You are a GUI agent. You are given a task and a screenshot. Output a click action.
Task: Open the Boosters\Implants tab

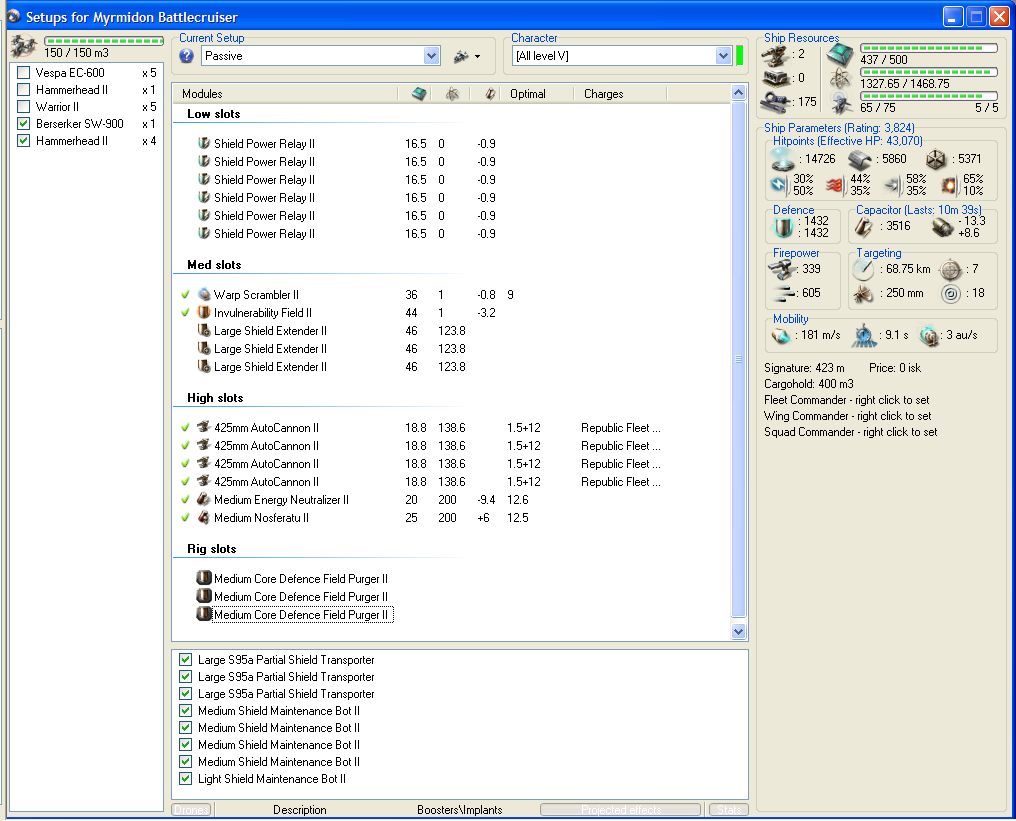[459, 810]
